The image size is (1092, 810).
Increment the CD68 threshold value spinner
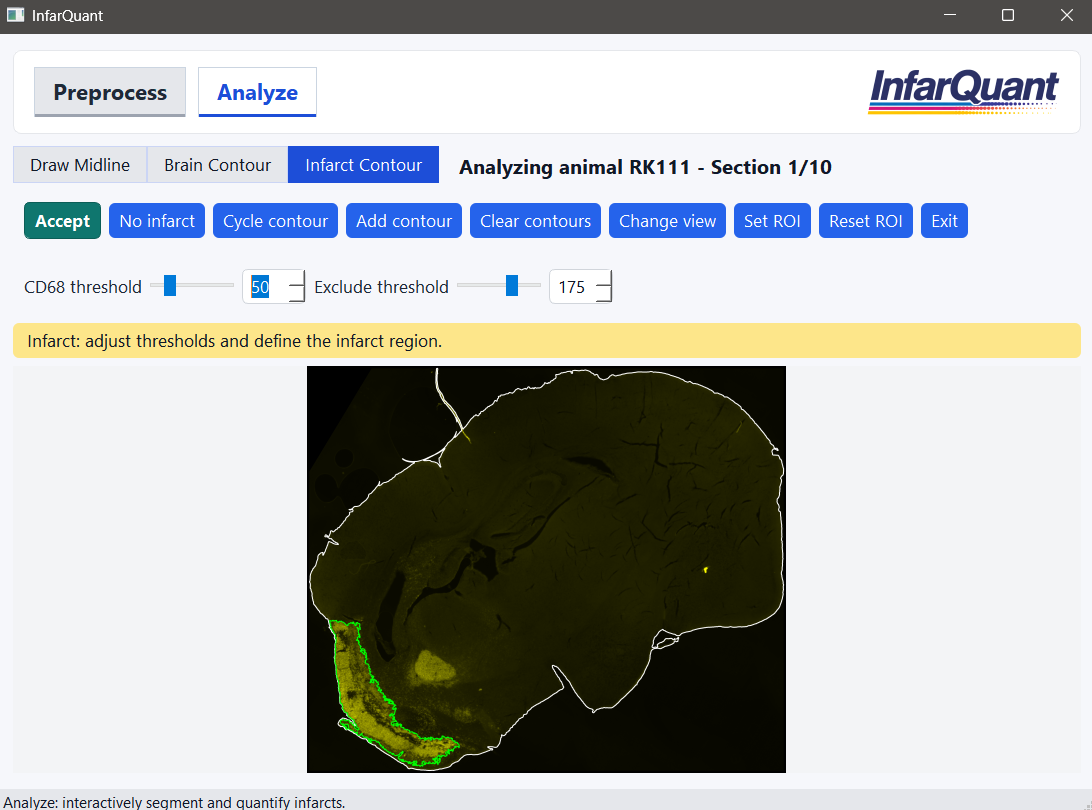pyautogui.click(x=295, y=280)
